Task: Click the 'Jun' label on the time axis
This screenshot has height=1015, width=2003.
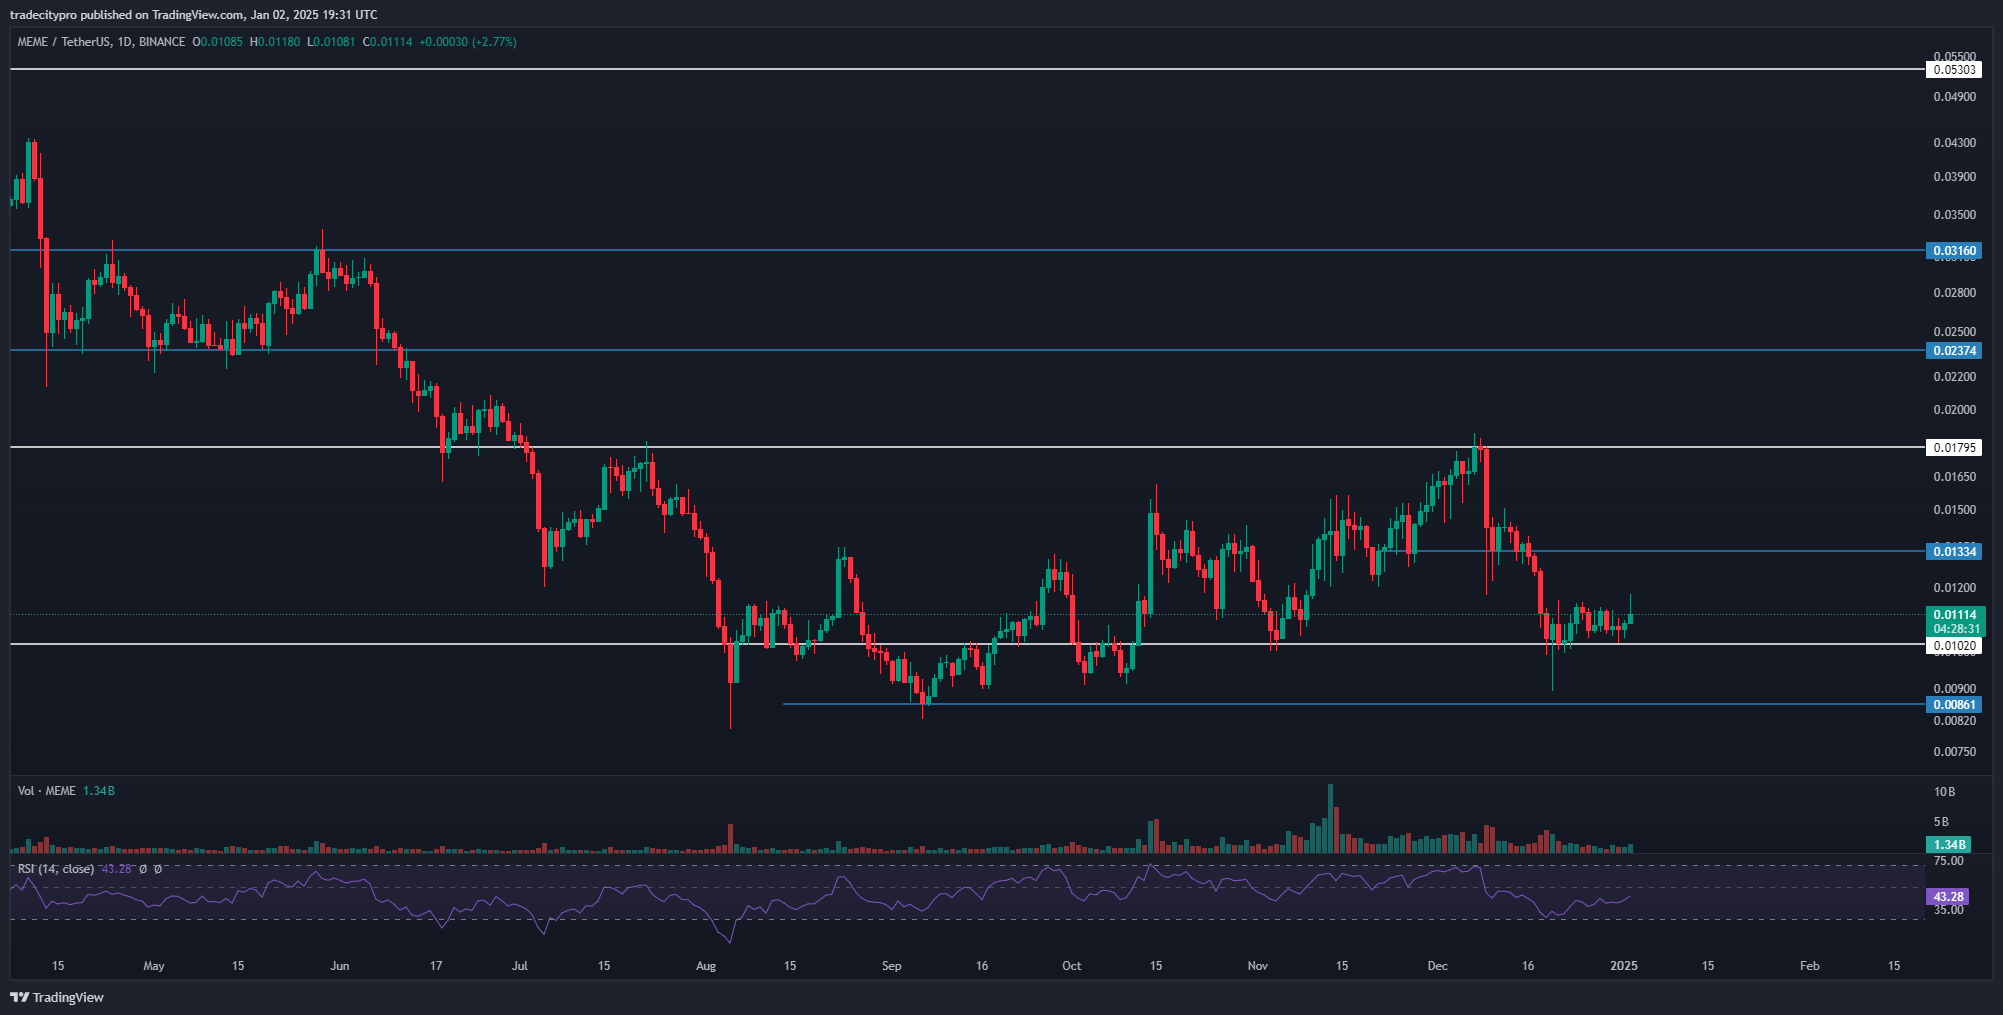Action: tap(340, 966)
